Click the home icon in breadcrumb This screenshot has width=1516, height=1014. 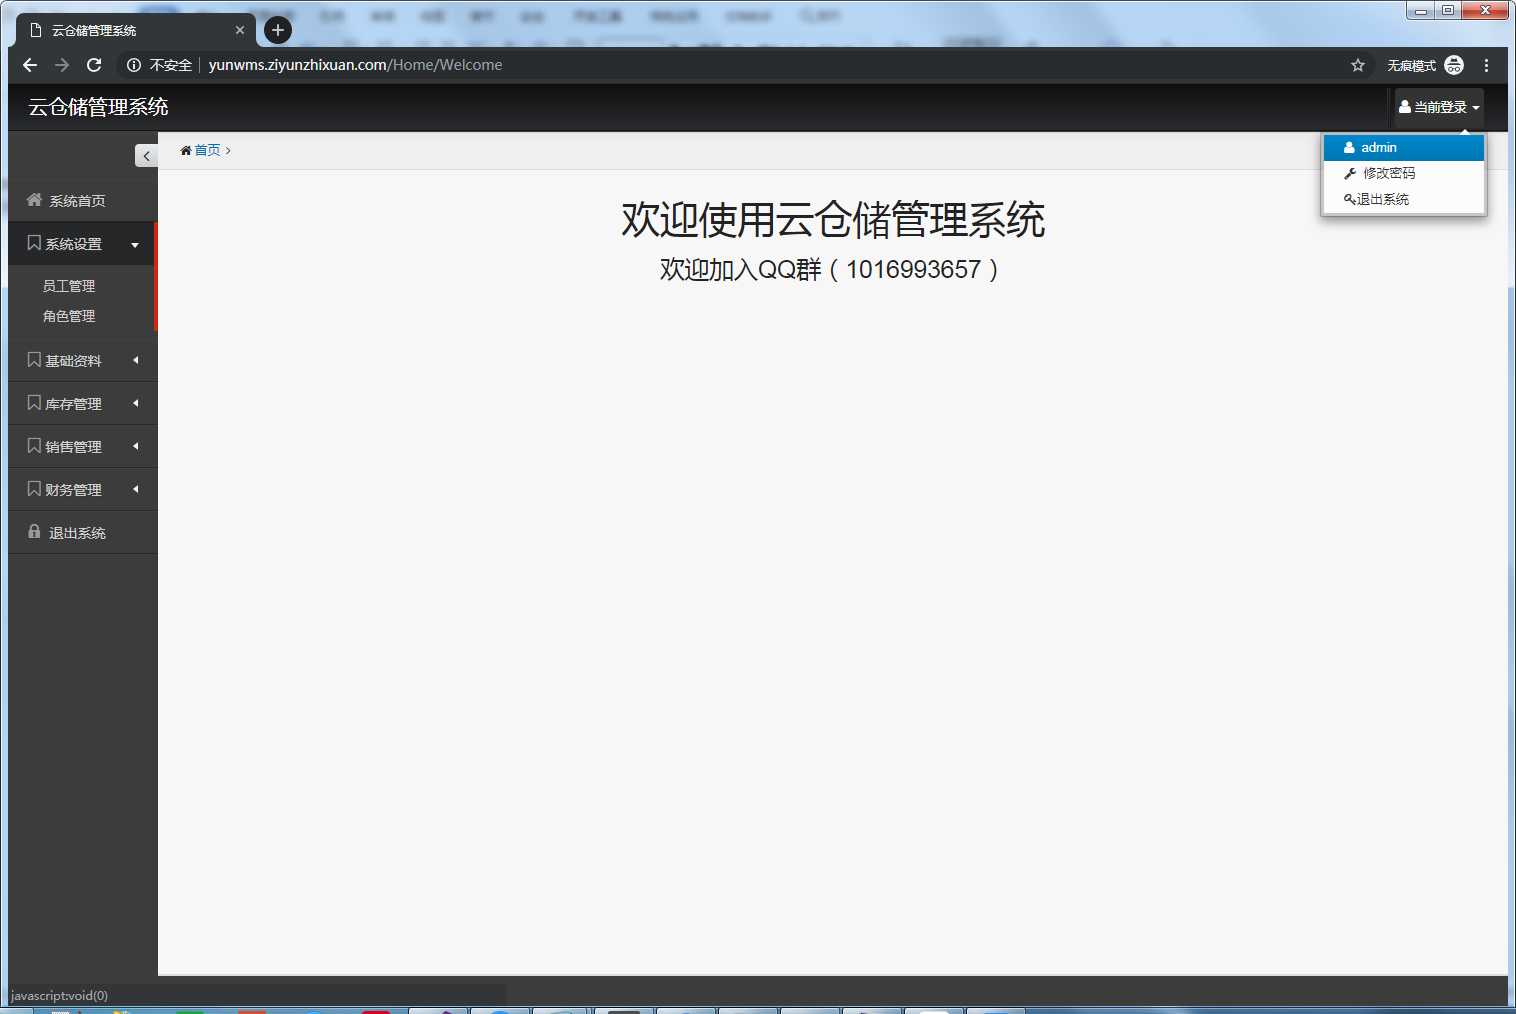[x=185, y=150]
